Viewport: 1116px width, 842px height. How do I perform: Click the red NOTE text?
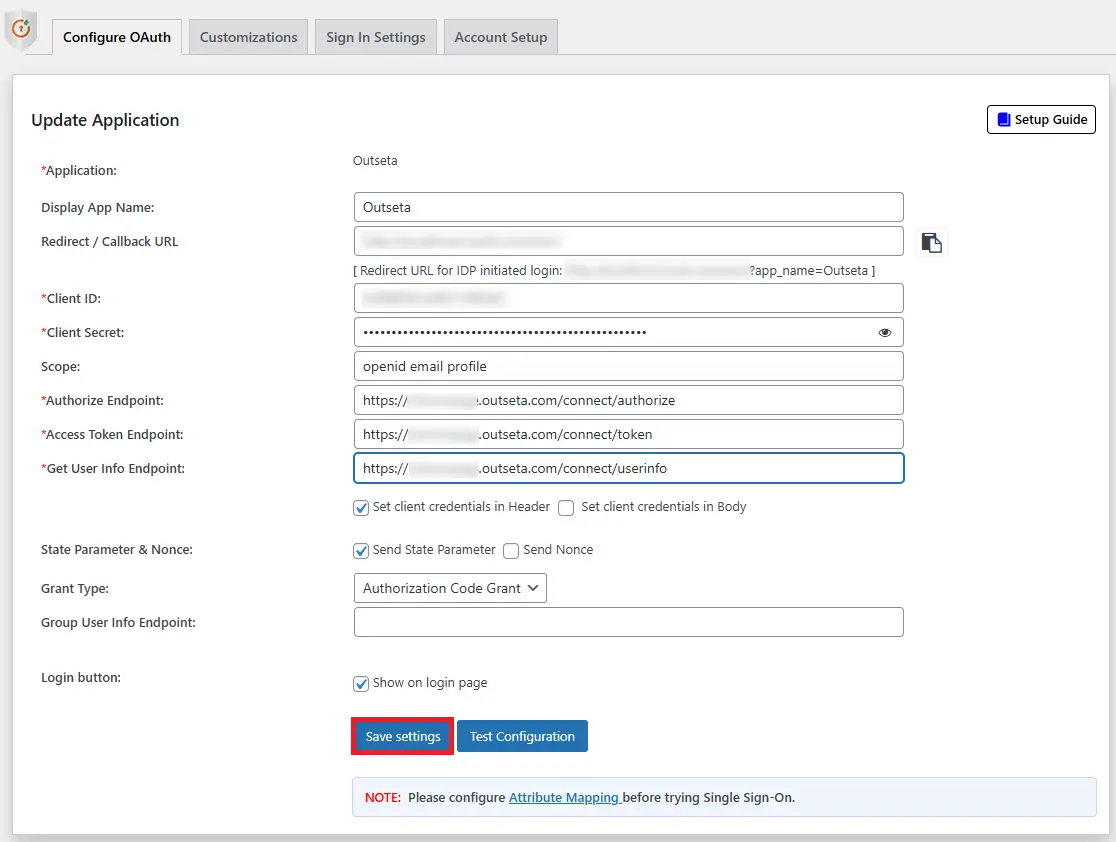[x=383, y=797]
